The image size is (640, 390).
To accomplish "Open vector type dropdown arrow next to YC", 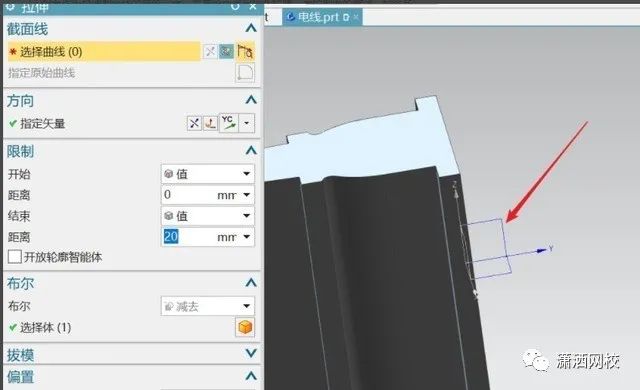I will 247,123.
